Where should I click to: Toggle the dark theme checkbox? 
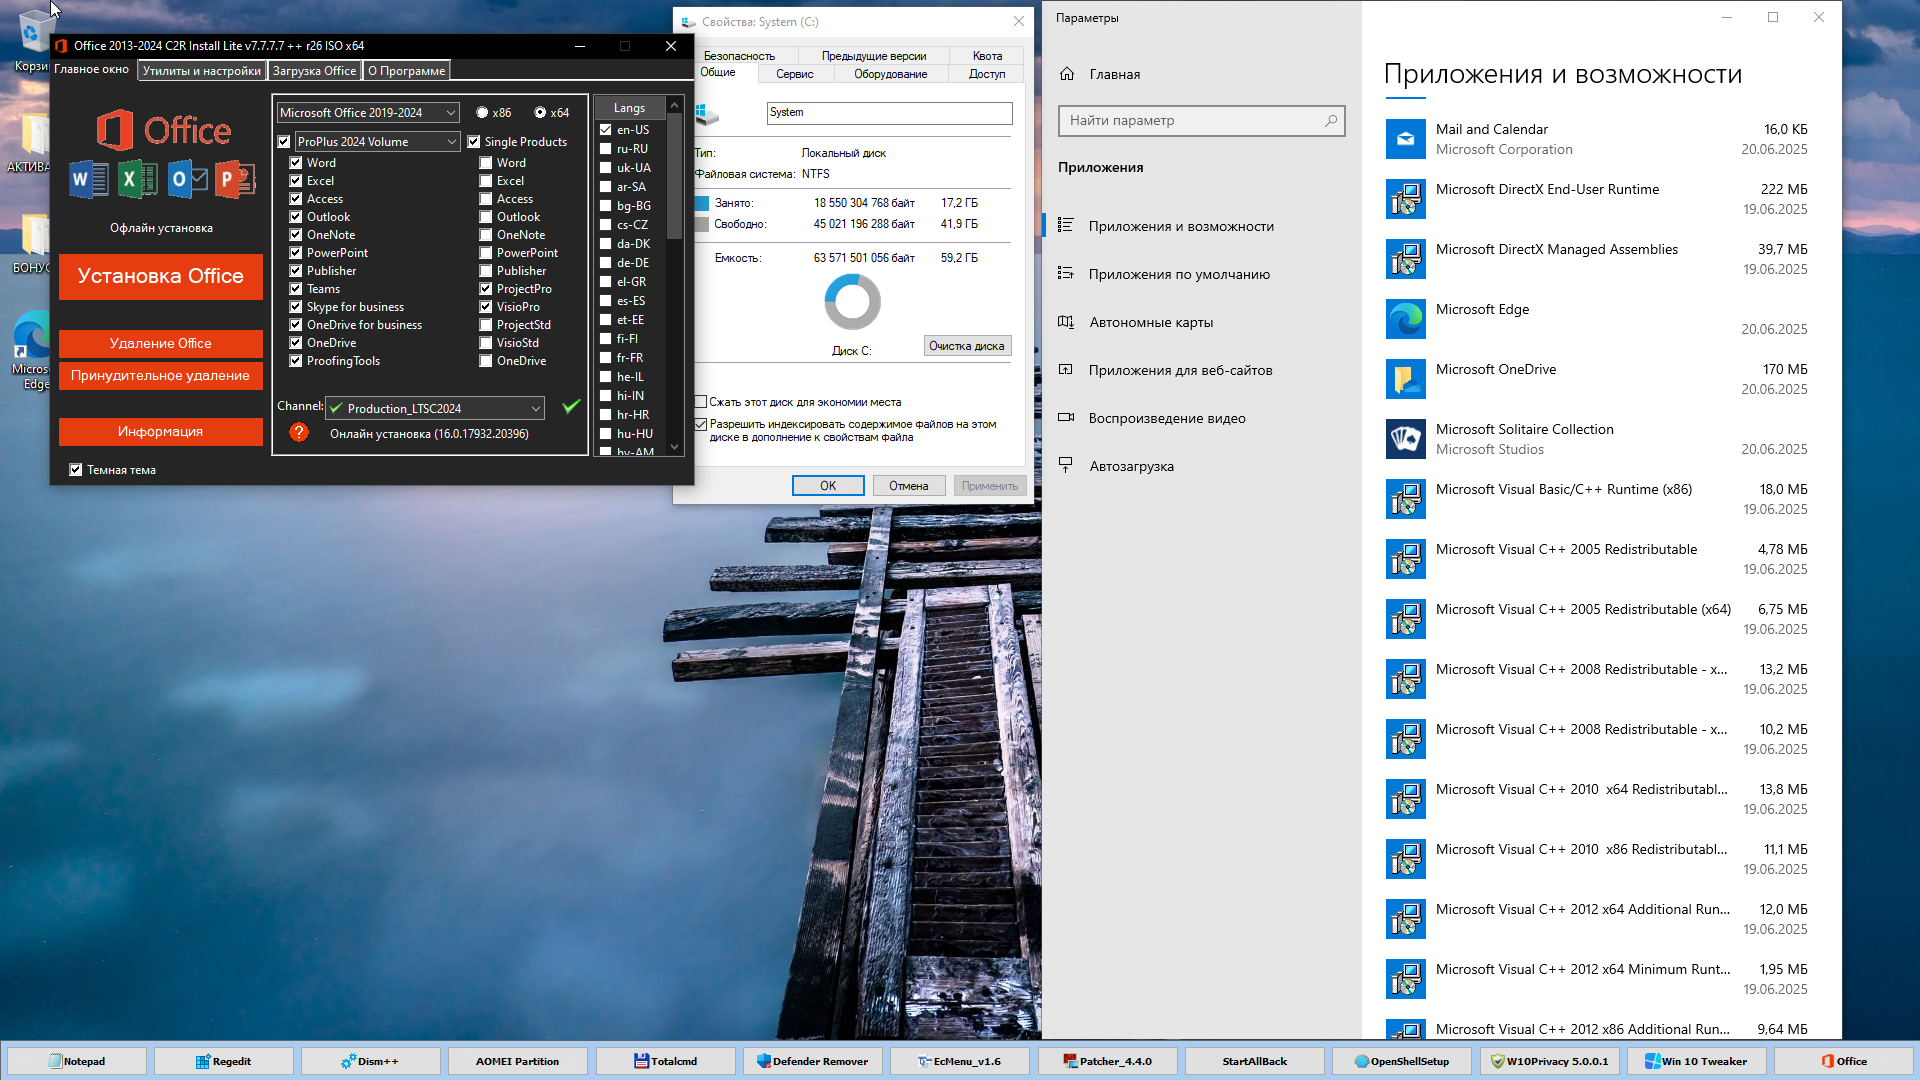click(76, 470)
